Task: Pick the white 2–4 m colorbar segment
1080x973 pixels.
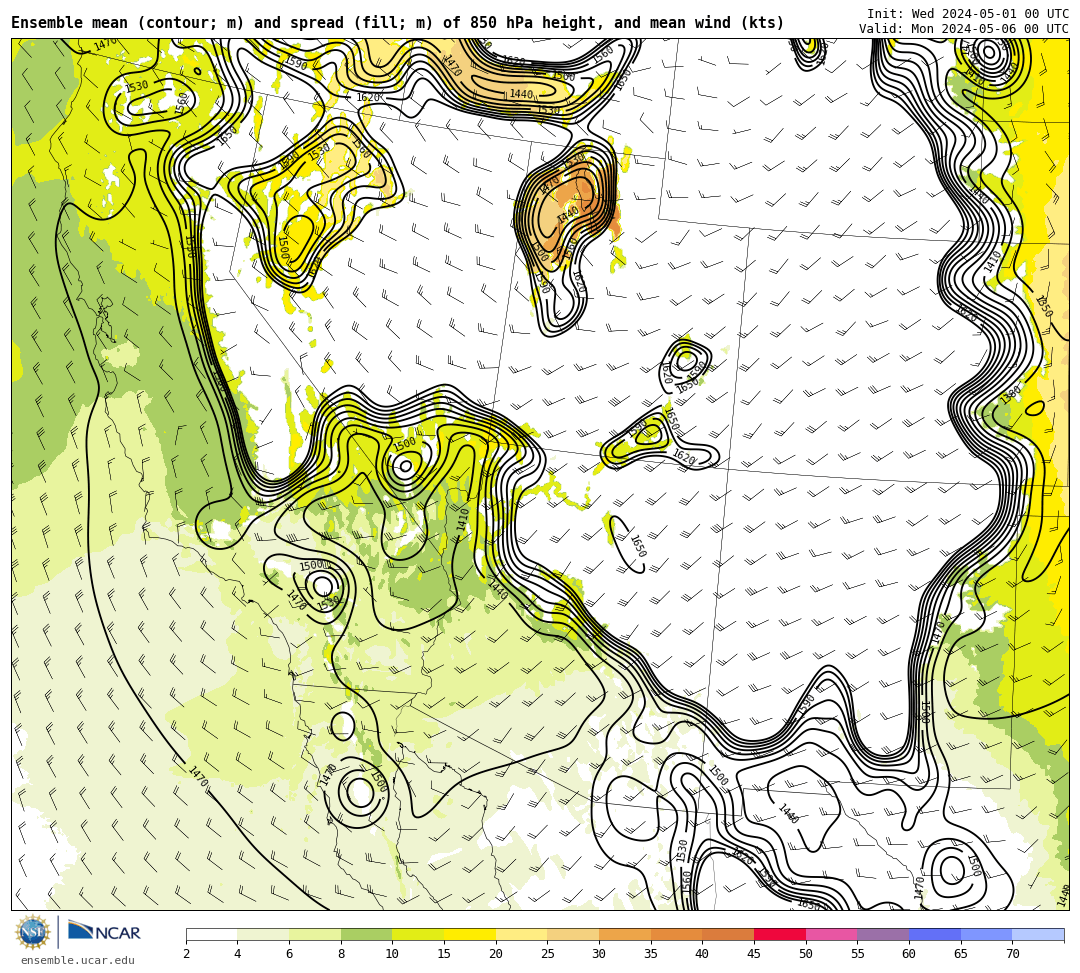Action: [x=211, y=934]
